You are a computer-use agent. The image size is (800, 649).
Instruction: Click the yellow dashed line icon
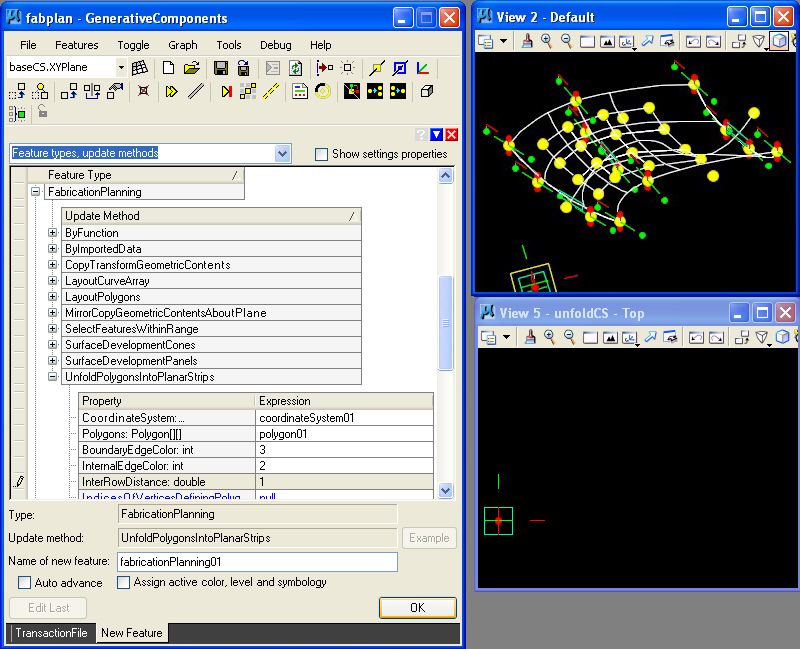[x=271, y=91]
